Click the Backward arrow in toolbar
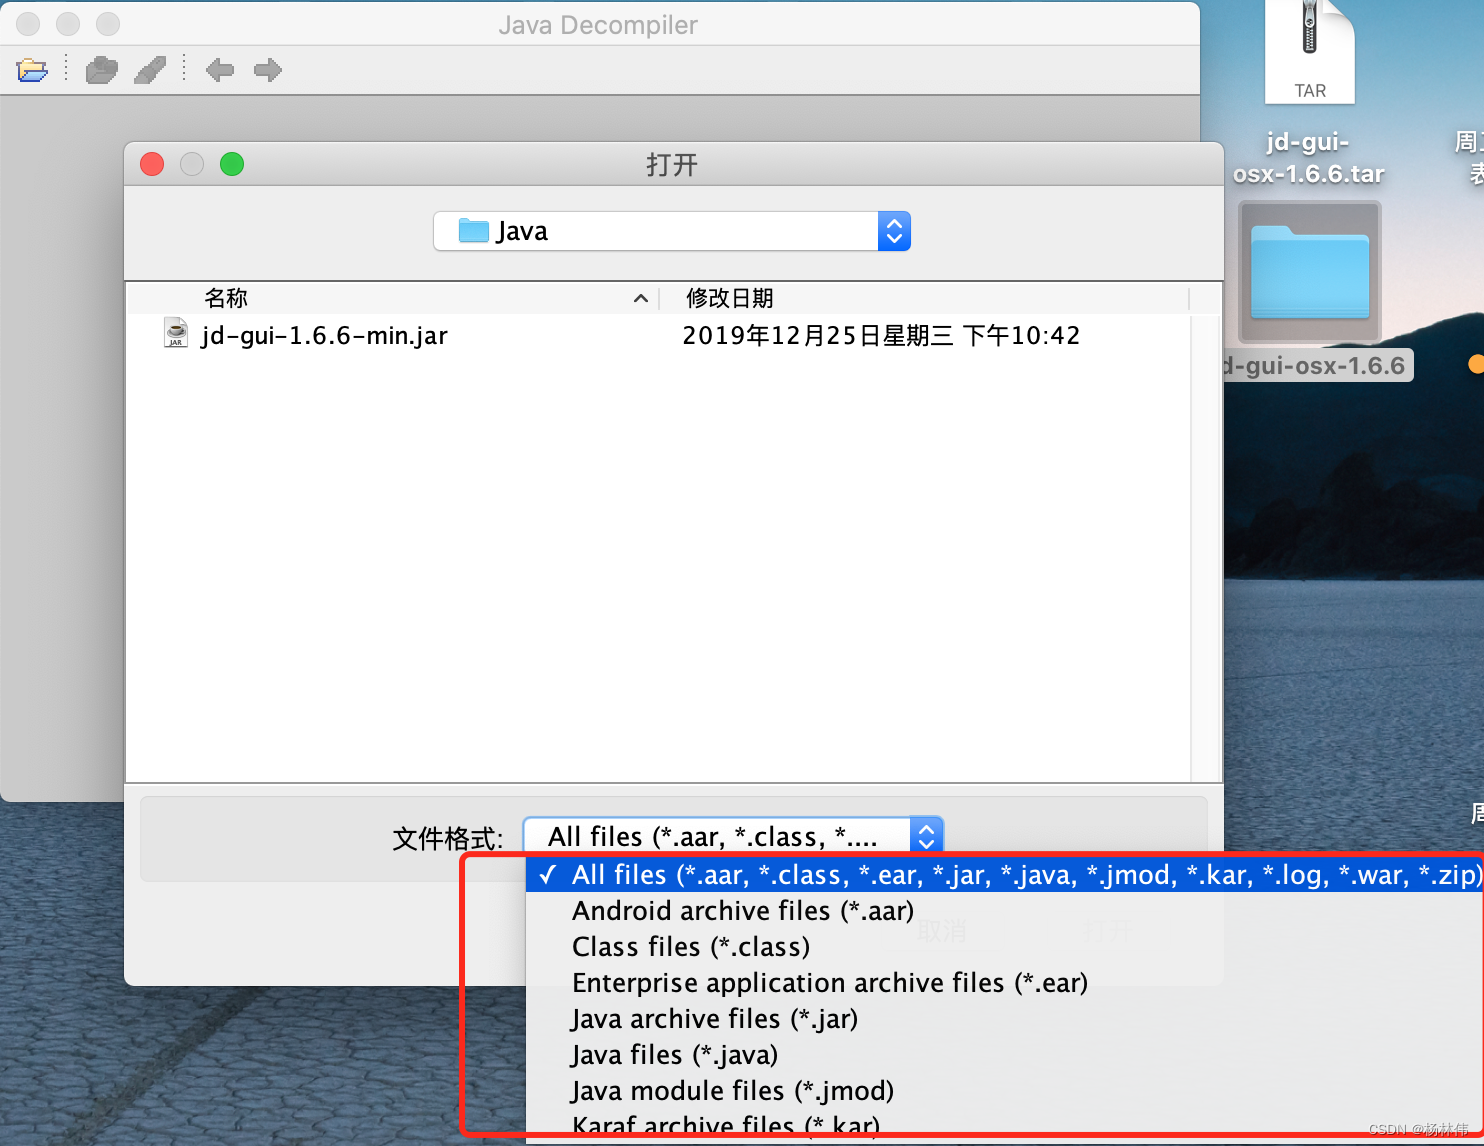Screen dimensions: 1484x1146 (x=220, y=70)
